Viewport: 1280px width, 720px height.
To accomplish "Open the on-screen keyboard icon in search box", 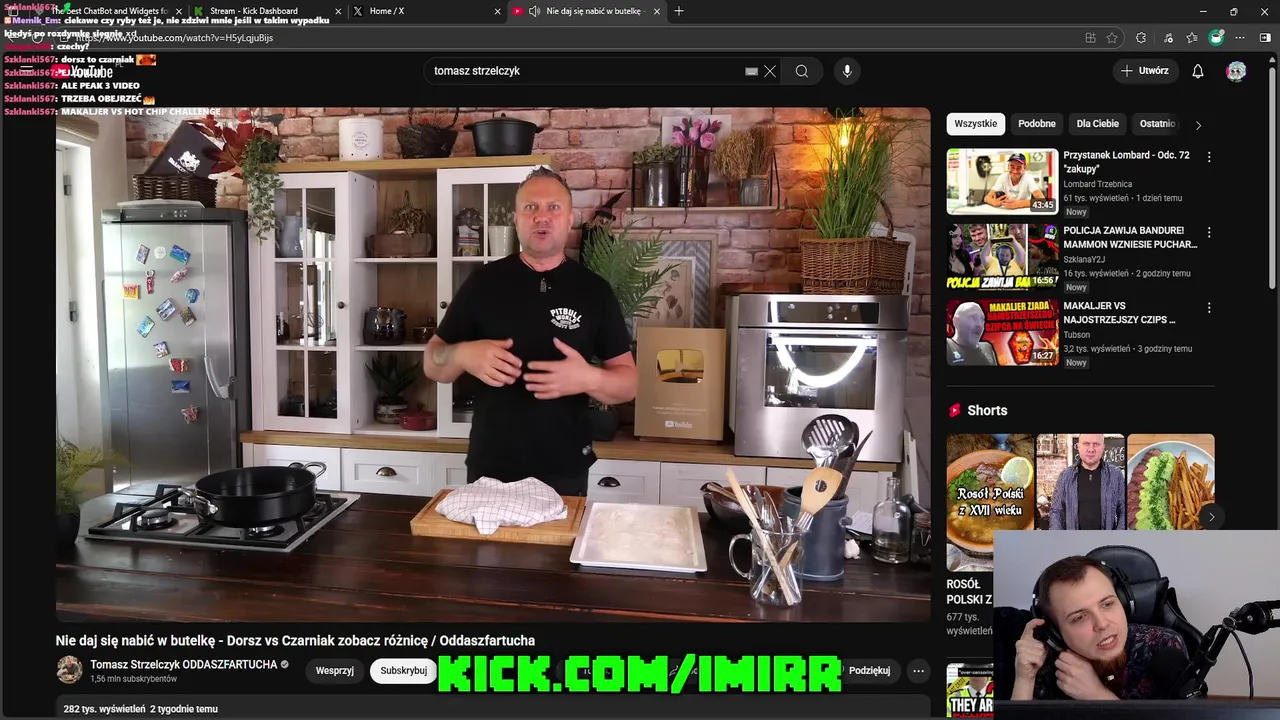I will (x=751, y=71).
